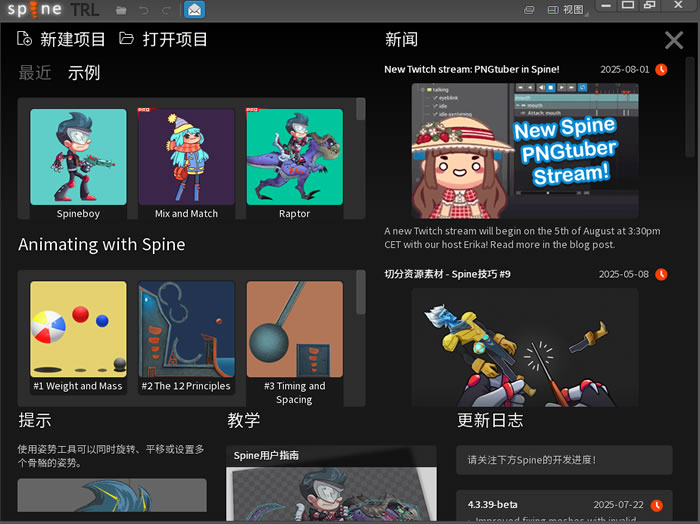
Task: Select the 示例 examples tab
Action: coord(84,73)
